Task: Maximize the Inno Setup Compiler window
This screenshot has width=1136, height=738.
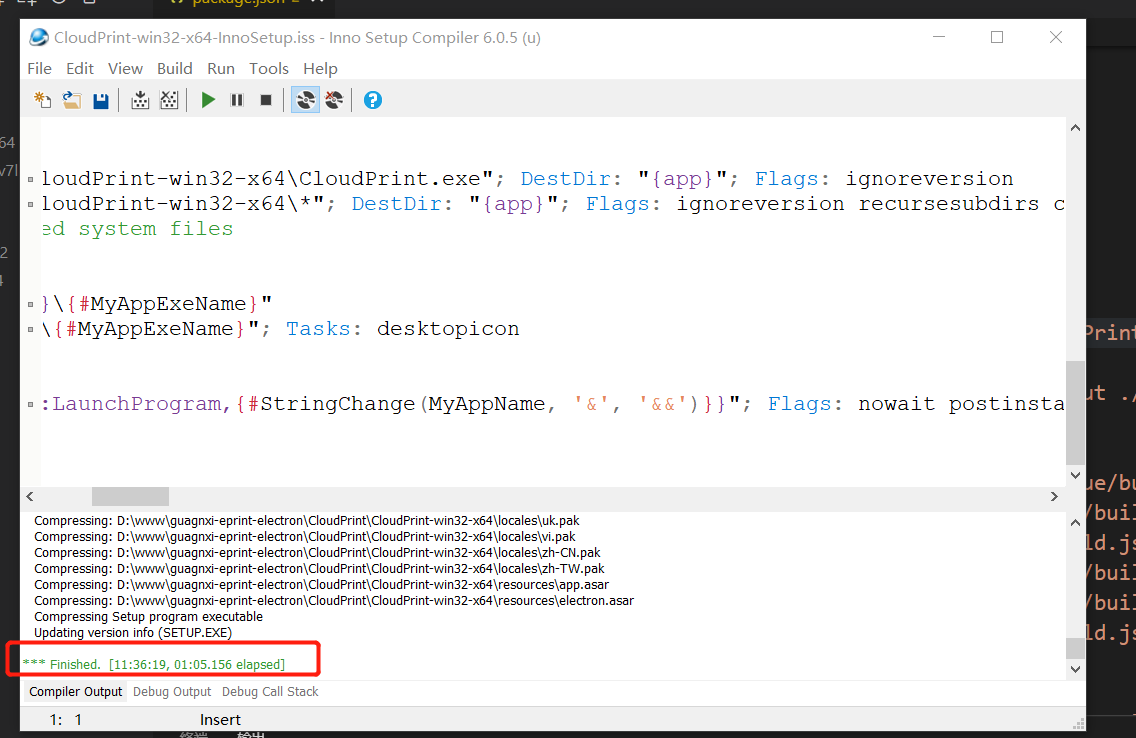Action: pos(997,37)
